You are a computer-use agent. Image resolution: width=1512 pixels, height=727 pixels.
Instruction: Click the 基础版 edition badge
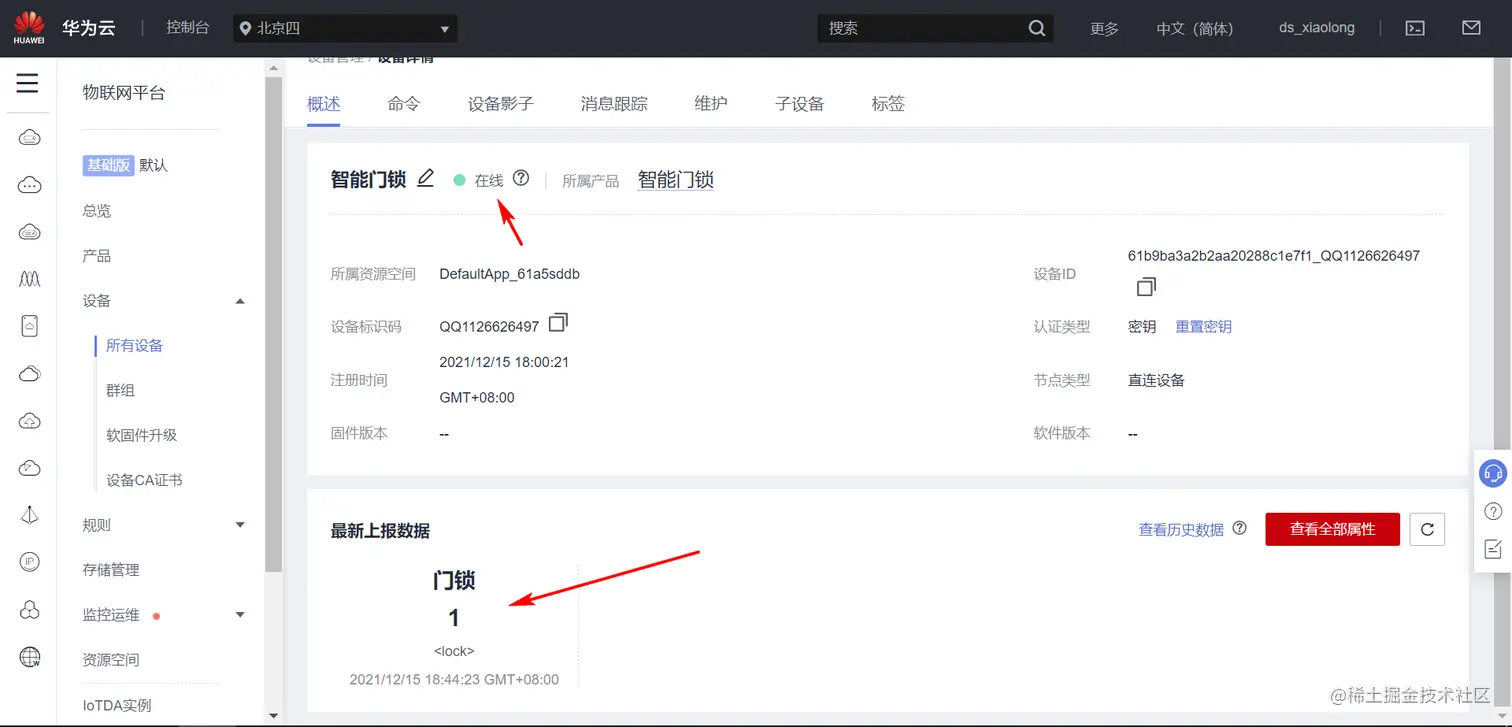coord(108,165)
